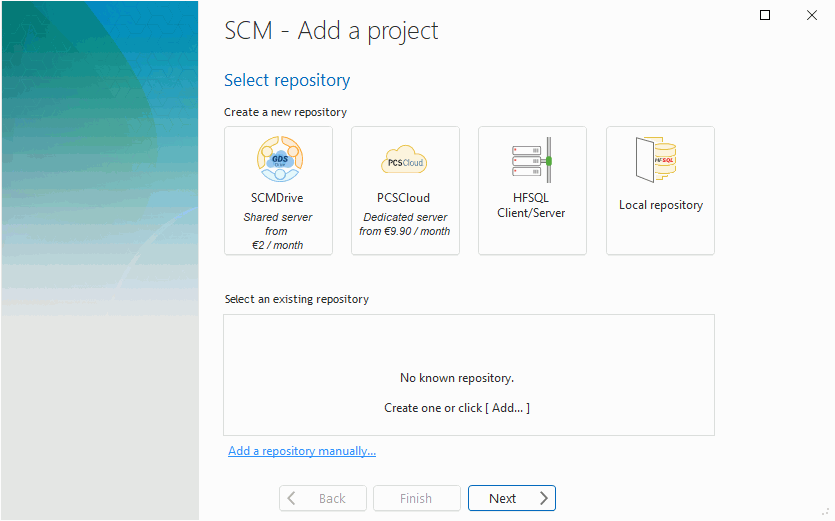Click the HFSQL Client/Server label
This screenshot has width=835, height=521.
point(531,205)
